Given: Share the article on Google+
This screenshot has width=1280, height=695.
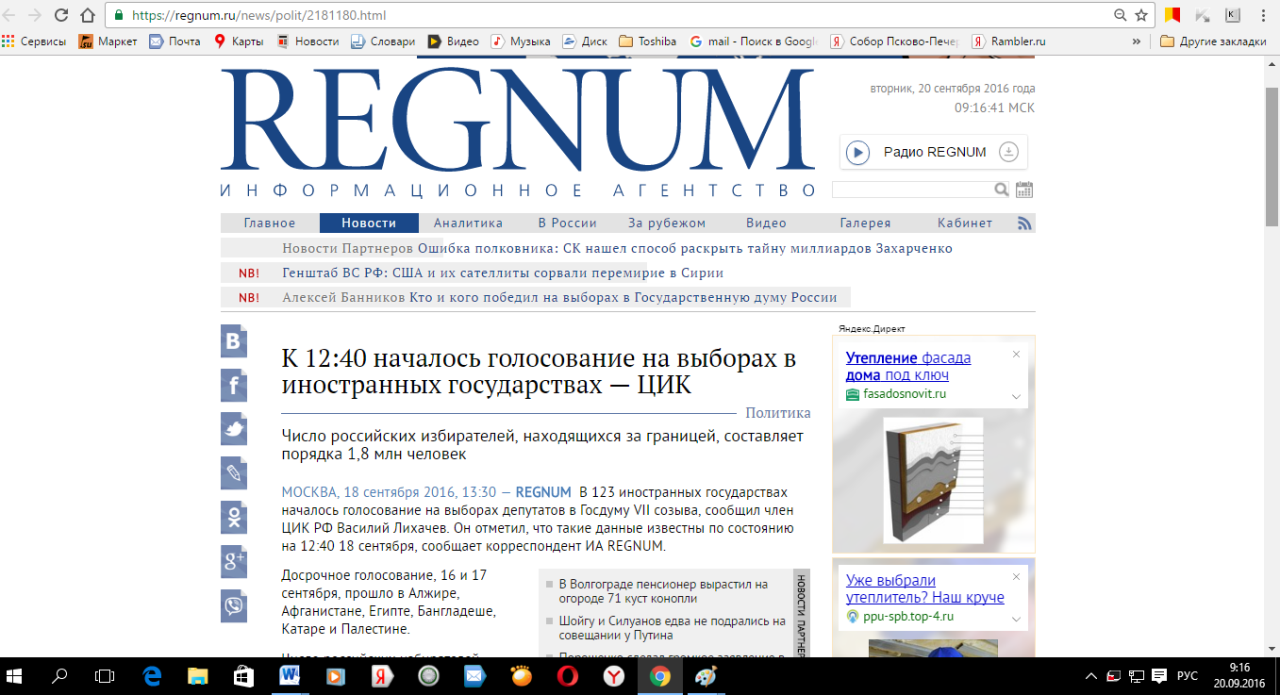Looking at the screenshot, I should tap(234, 561).
